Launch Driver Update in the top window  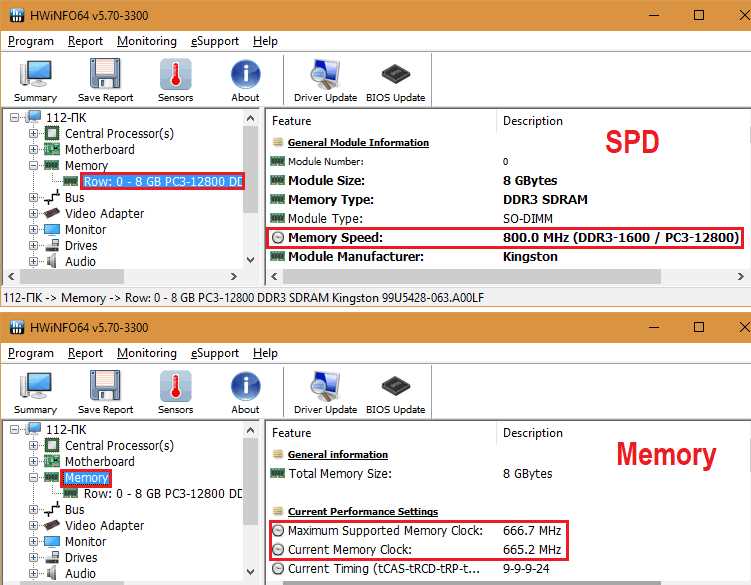pos(325,81)
